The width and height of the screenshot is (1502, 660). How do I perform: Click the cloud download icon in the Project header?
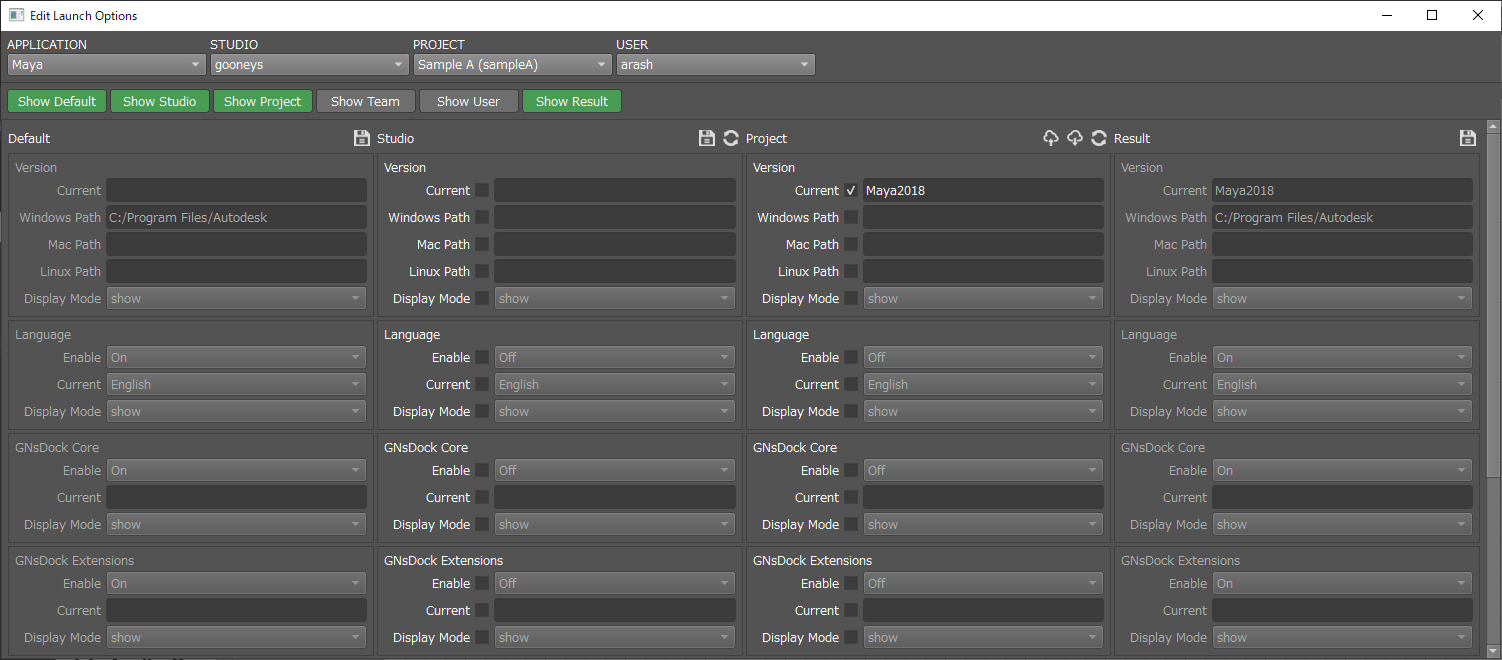click(x=1075, y=138)
